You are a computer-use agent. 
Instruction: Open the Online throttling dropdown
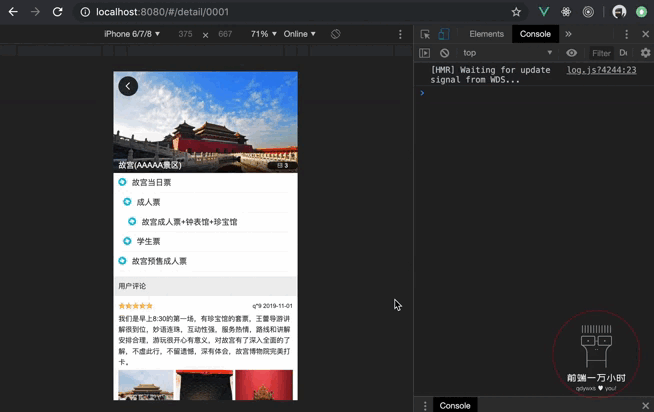point(299,34)
